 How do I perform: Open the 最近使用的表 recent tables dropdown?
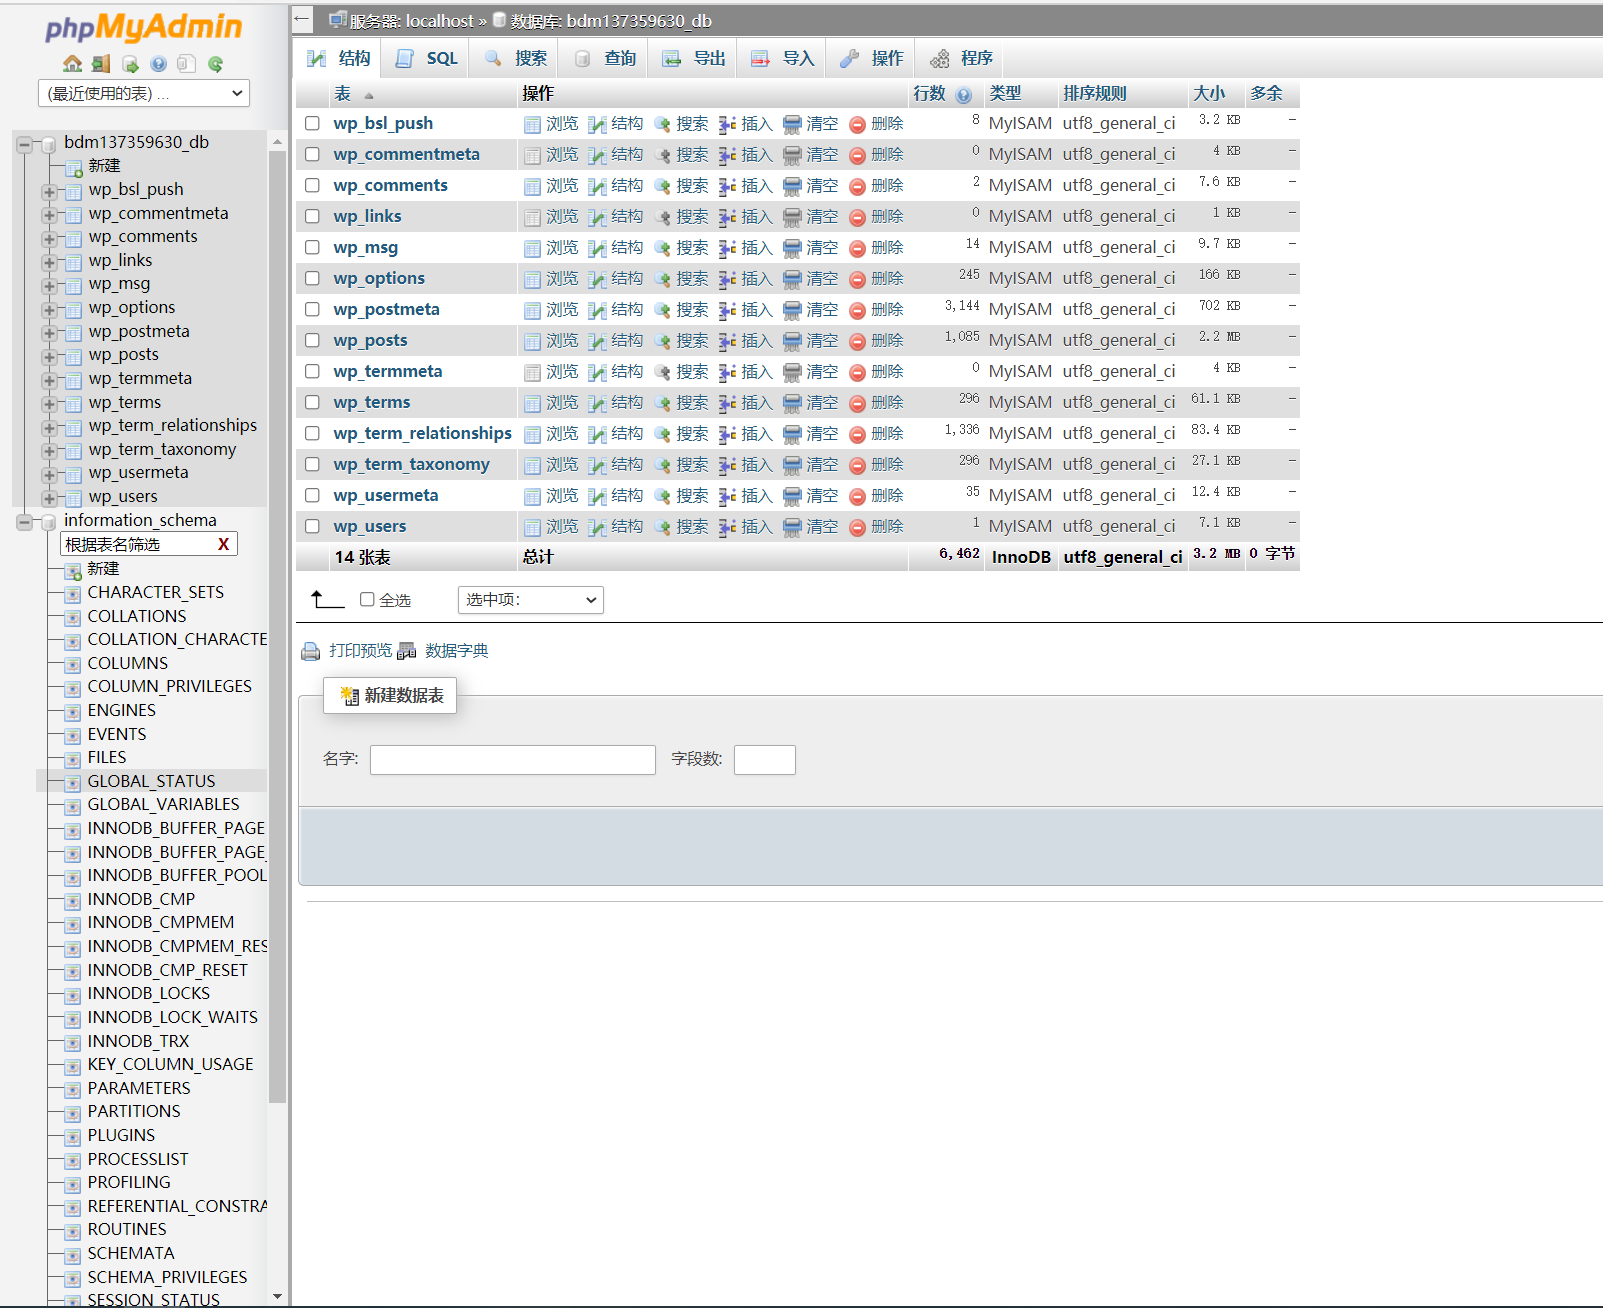pyautogui.click(x=143, y=93)
